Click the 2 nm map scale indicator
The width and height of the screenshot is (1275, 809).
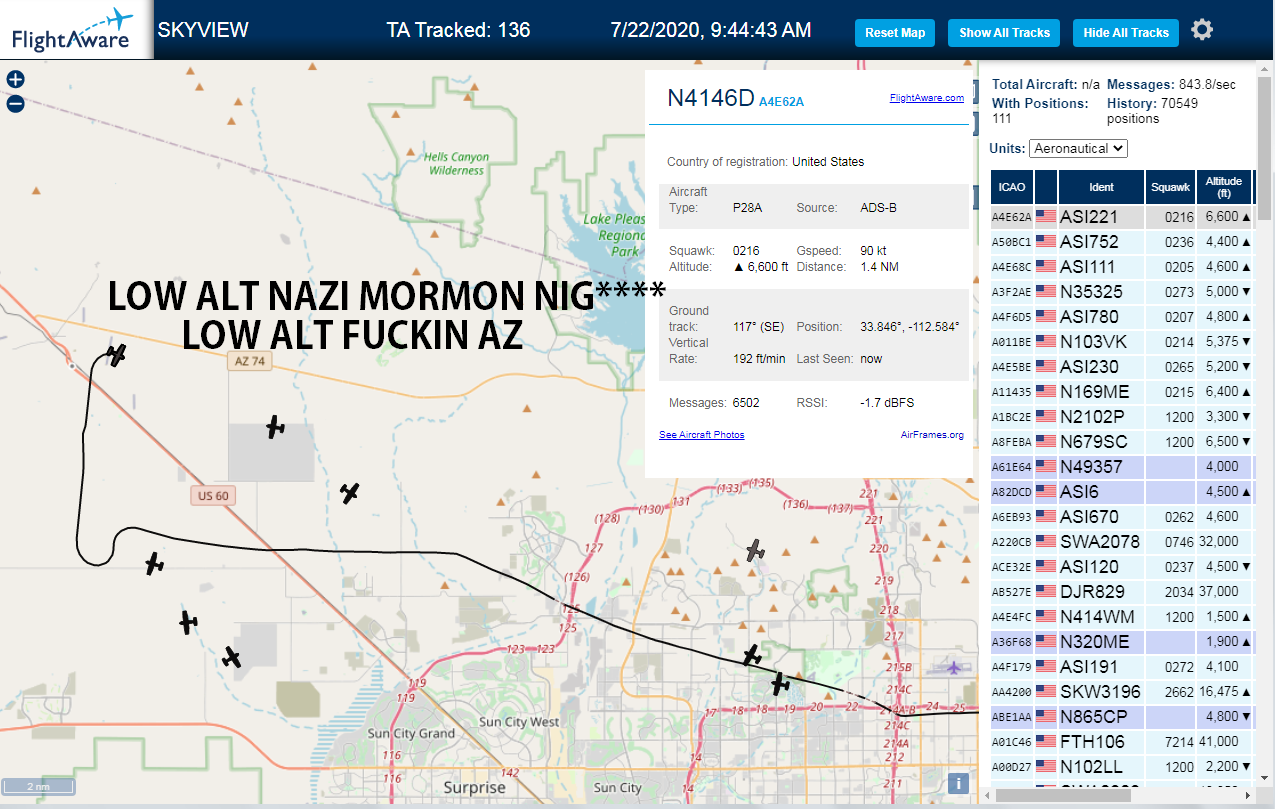(x=38, y=786)
